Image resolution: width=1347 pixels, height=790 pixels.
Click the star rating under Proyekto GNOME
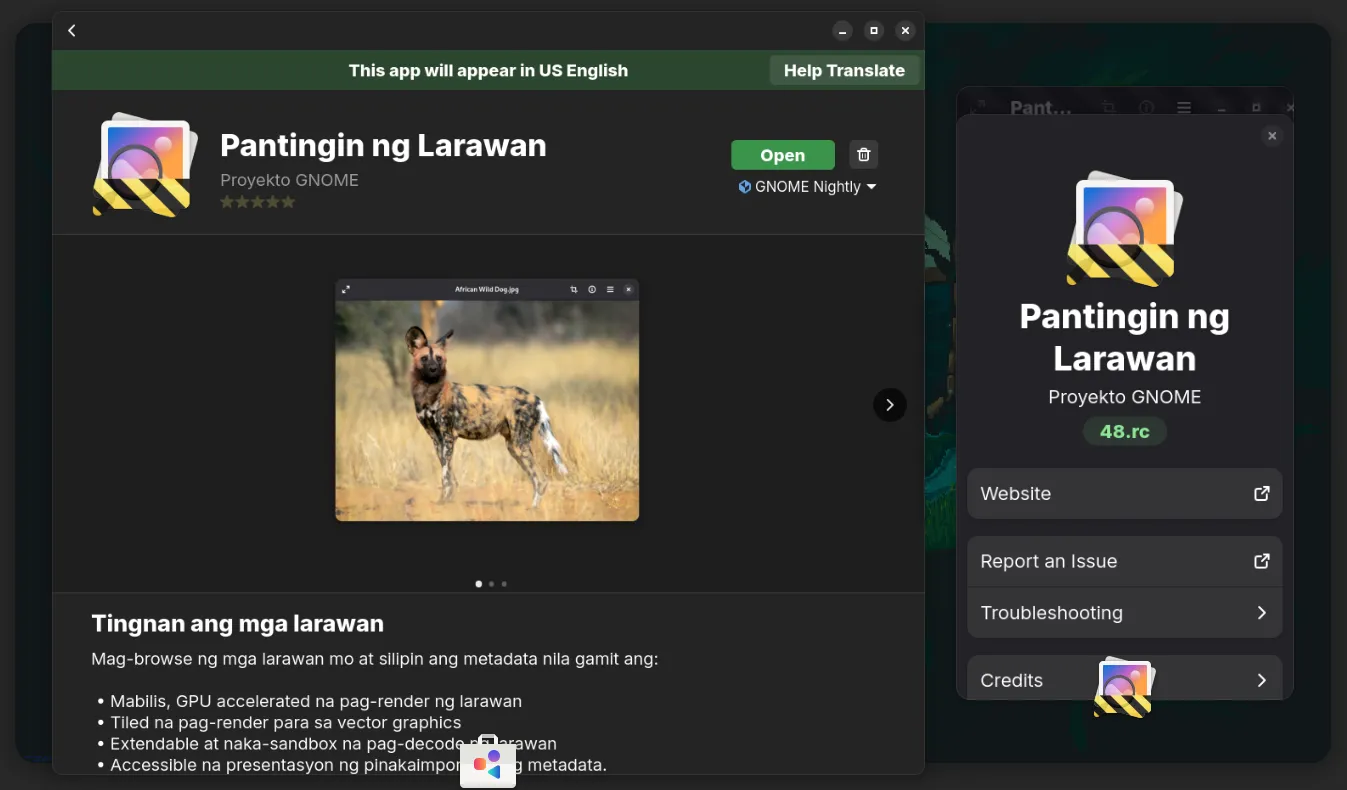(258, 202)
